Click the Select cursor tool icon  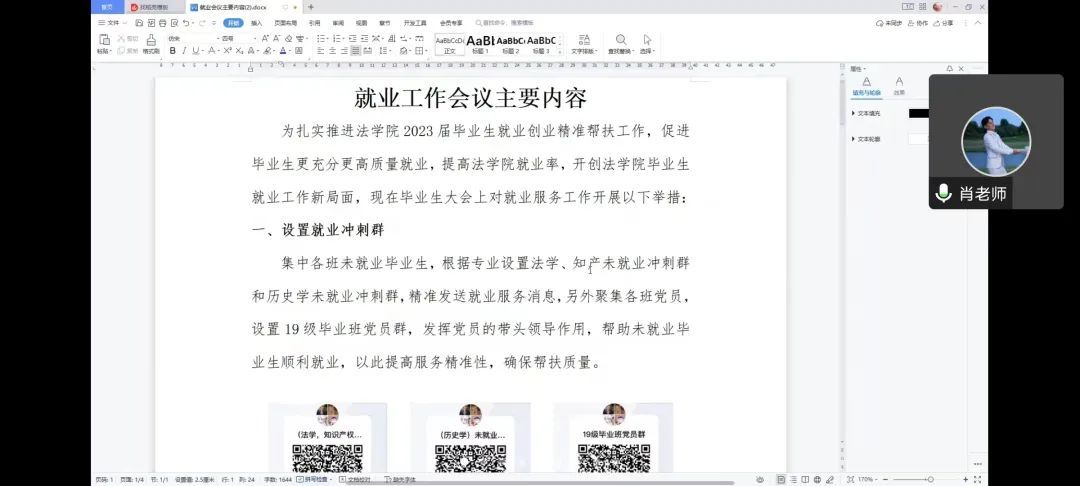[x=647, y=41]
